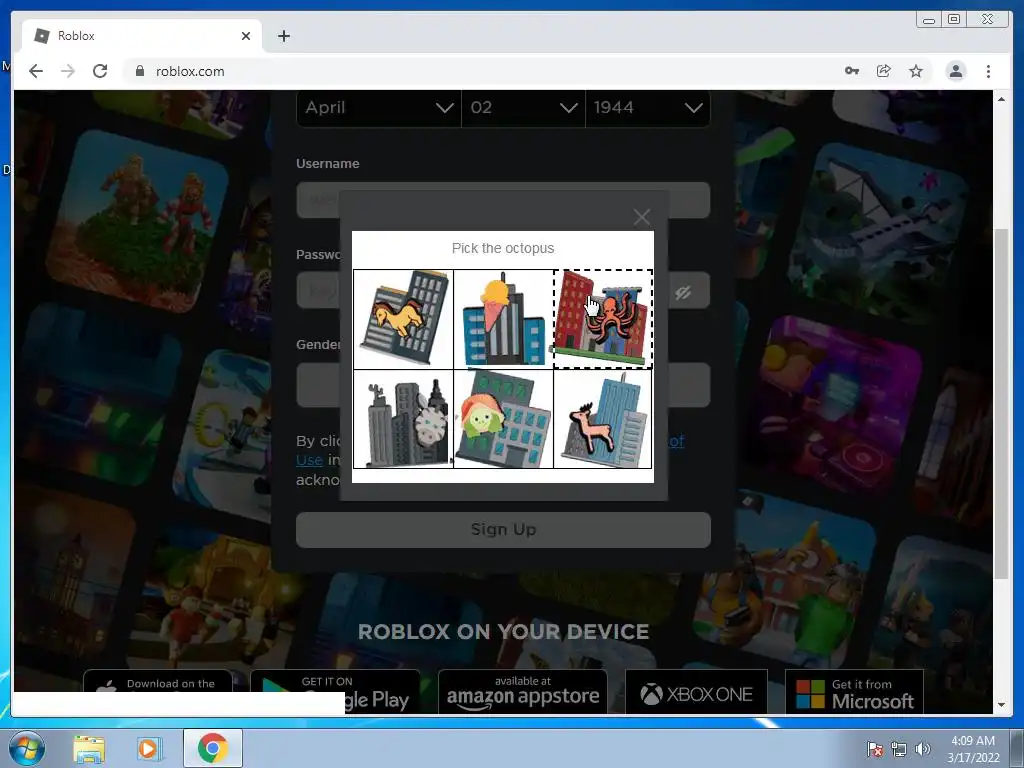This screenshot has width=1024, height=768.
Task: Open the App Store download badge
Action: 158,682
